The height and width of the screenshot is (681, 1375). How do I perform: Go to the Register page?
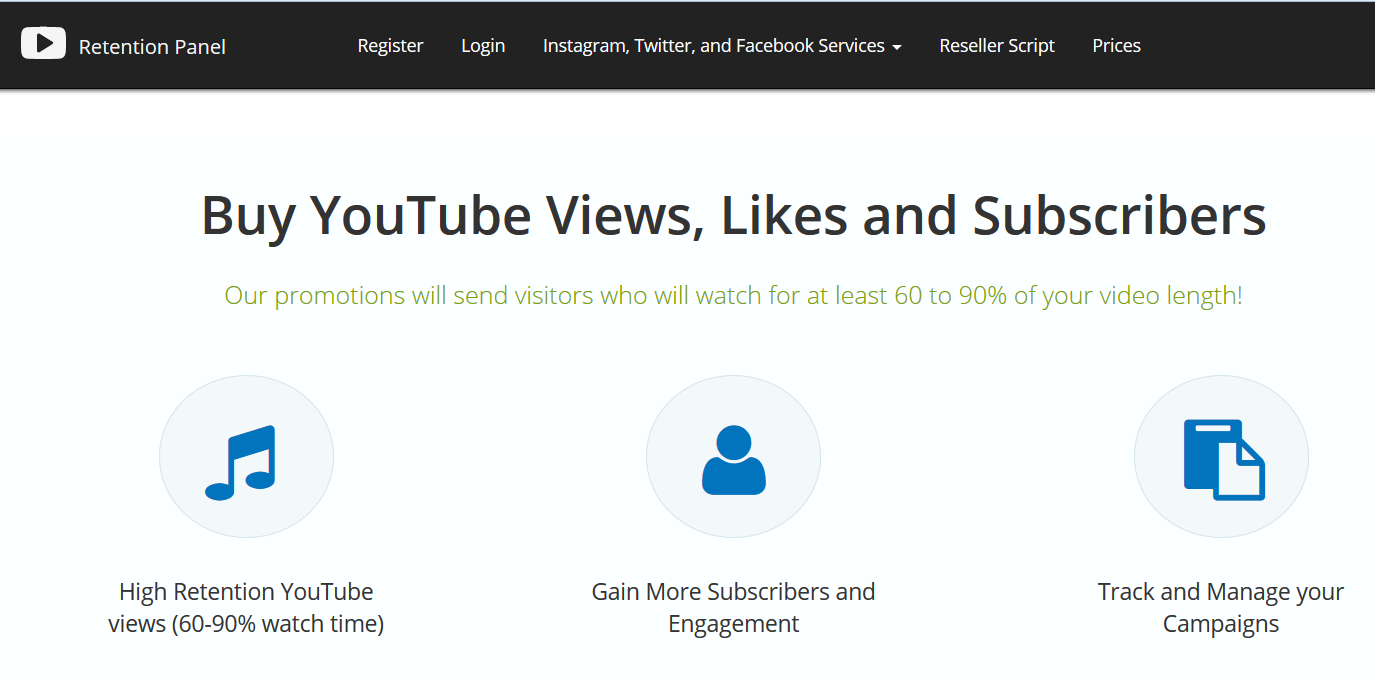point(390,45)
